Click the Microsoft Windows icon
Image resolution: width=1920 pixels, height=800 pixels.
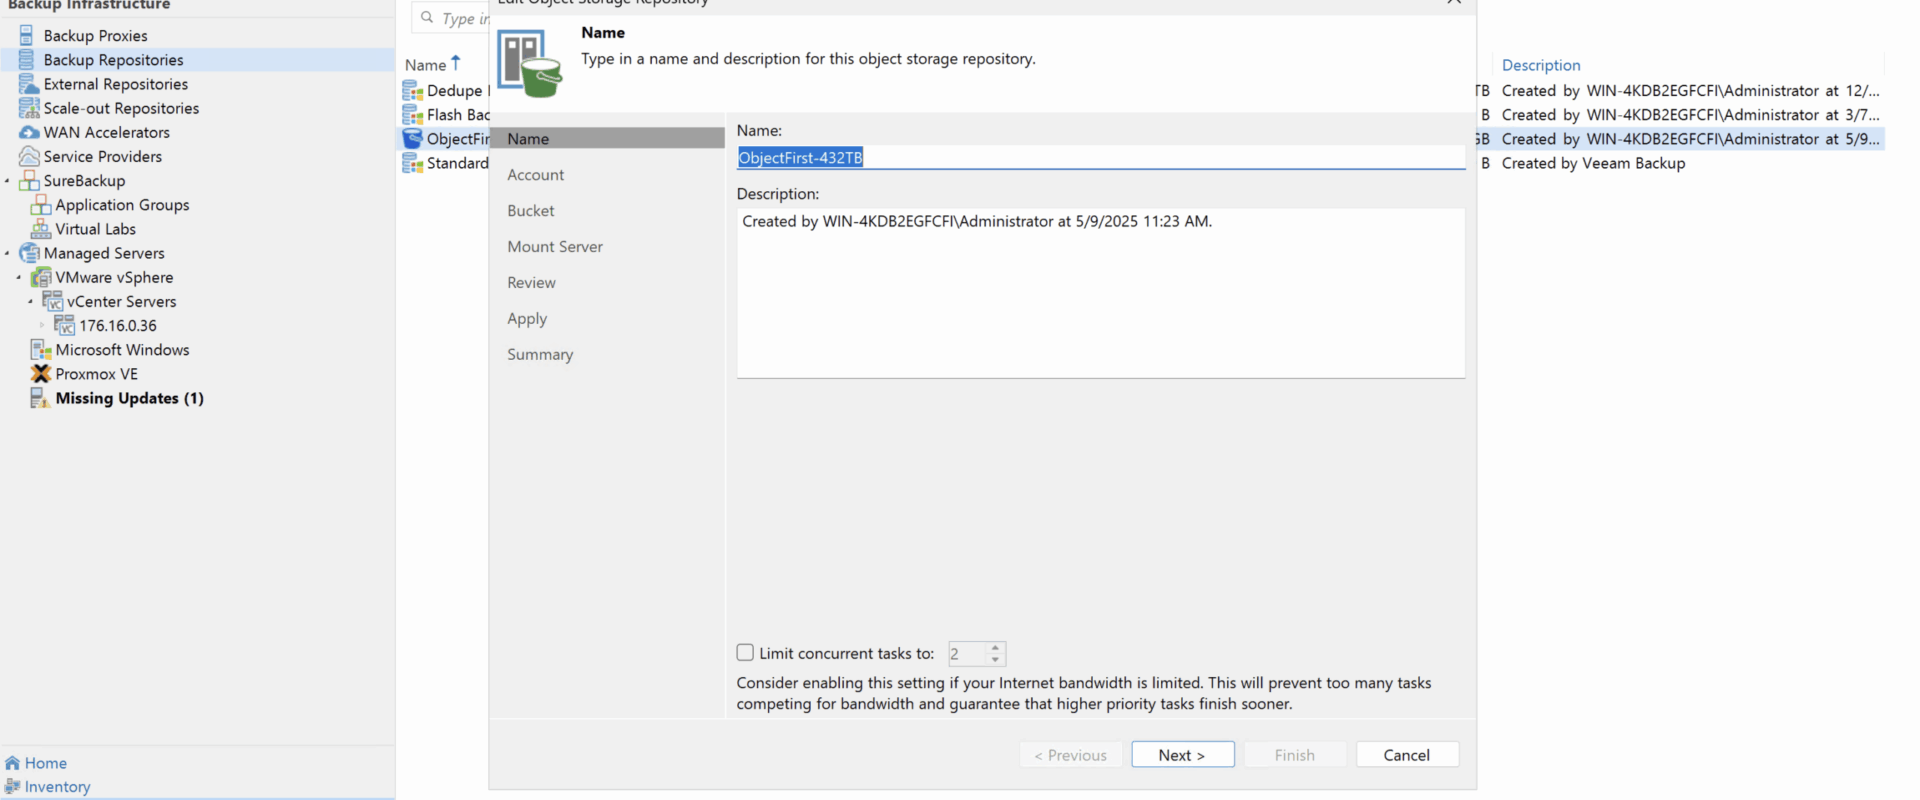click(x=41, y=350)
